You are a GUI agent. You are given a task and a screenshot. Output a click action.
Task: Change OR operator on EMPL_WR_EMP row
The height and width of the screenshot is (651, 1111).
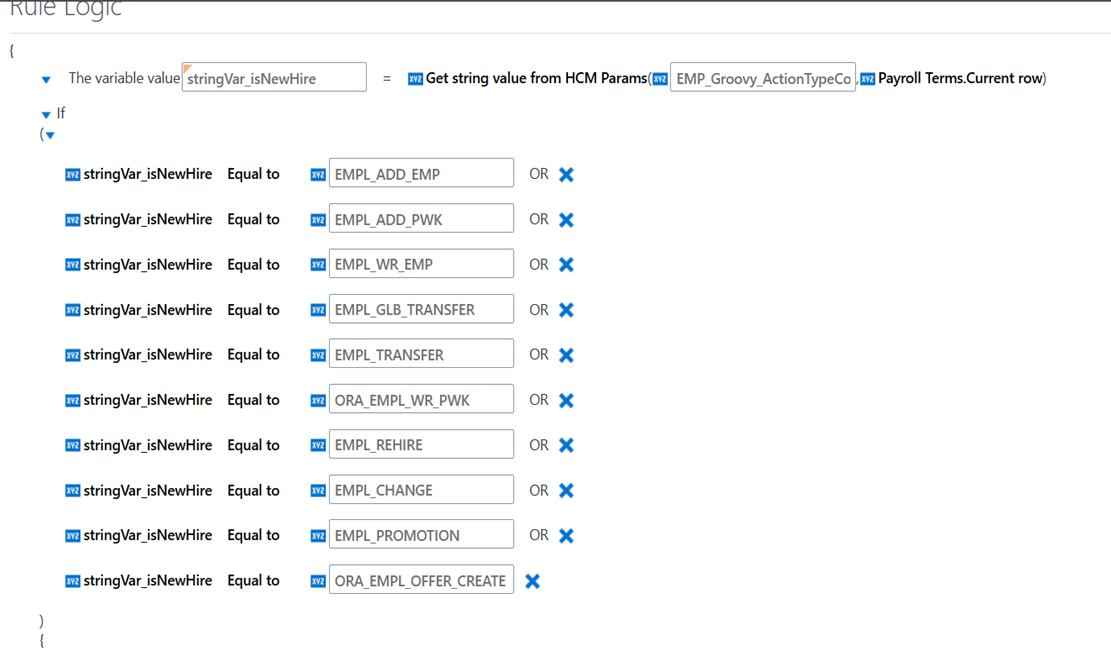pyautogui.click(x=538, y=264)
